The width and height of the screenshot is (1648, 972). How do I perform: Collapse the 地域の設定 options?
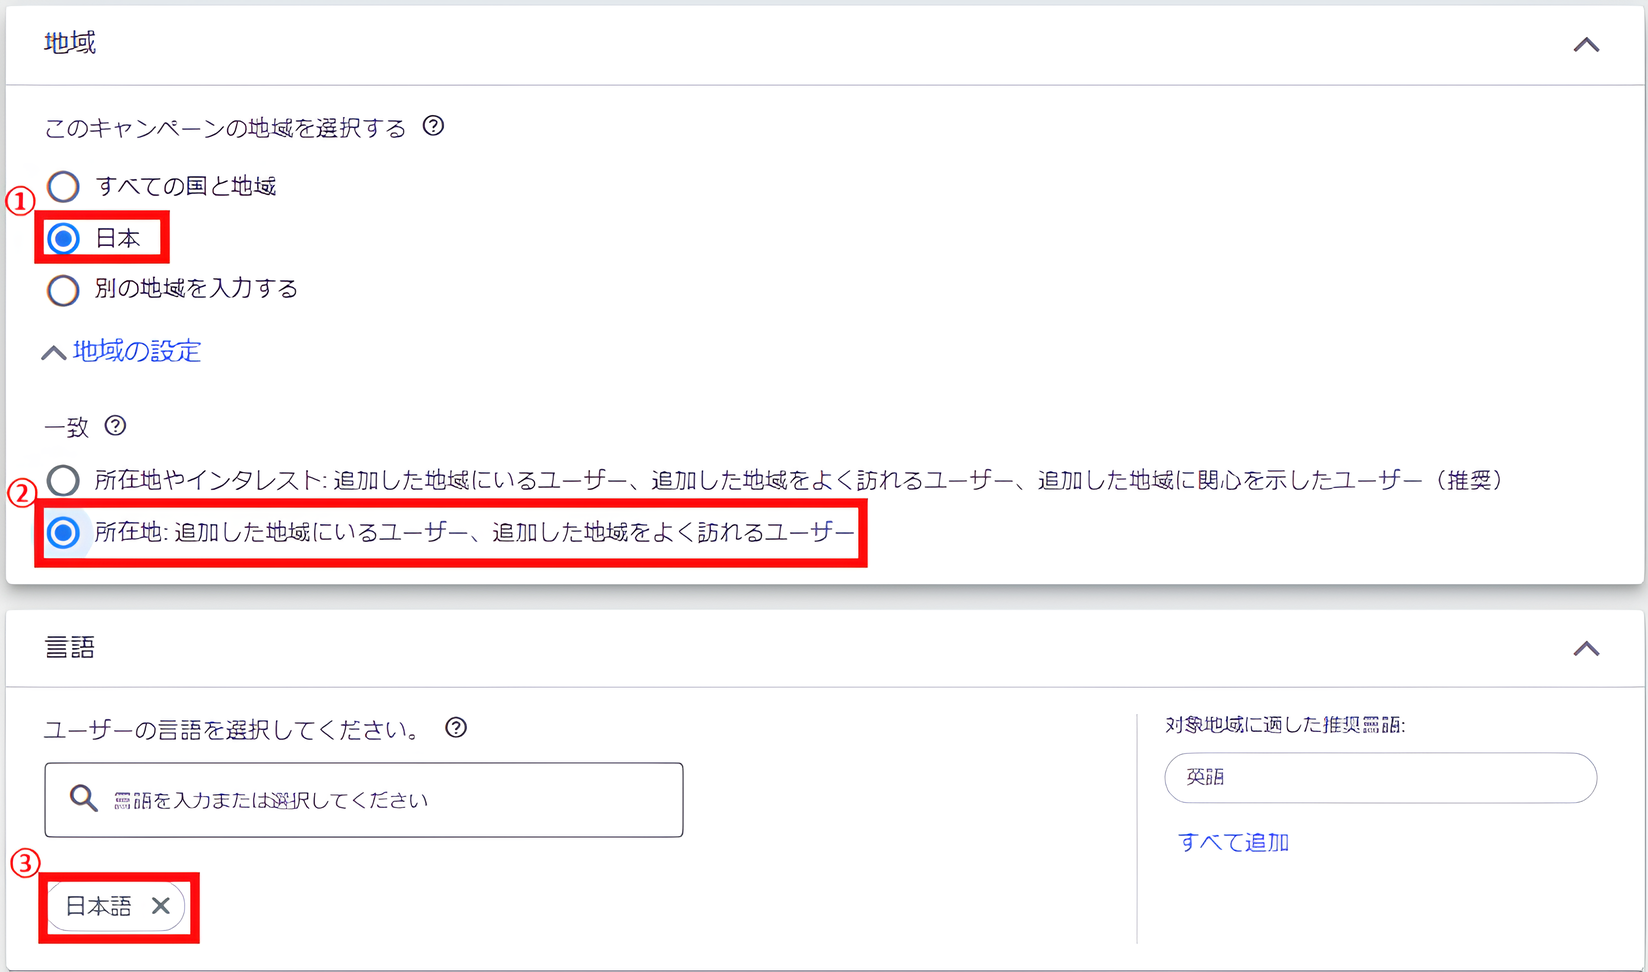point(135,352)
